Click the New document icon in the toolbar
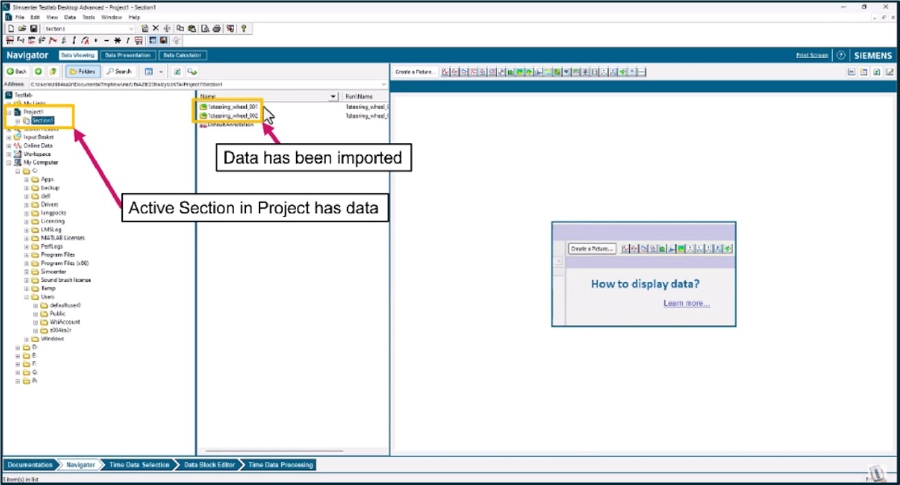Image resolution: width=900 pixels, height=485 pixels. pos(10,29)
